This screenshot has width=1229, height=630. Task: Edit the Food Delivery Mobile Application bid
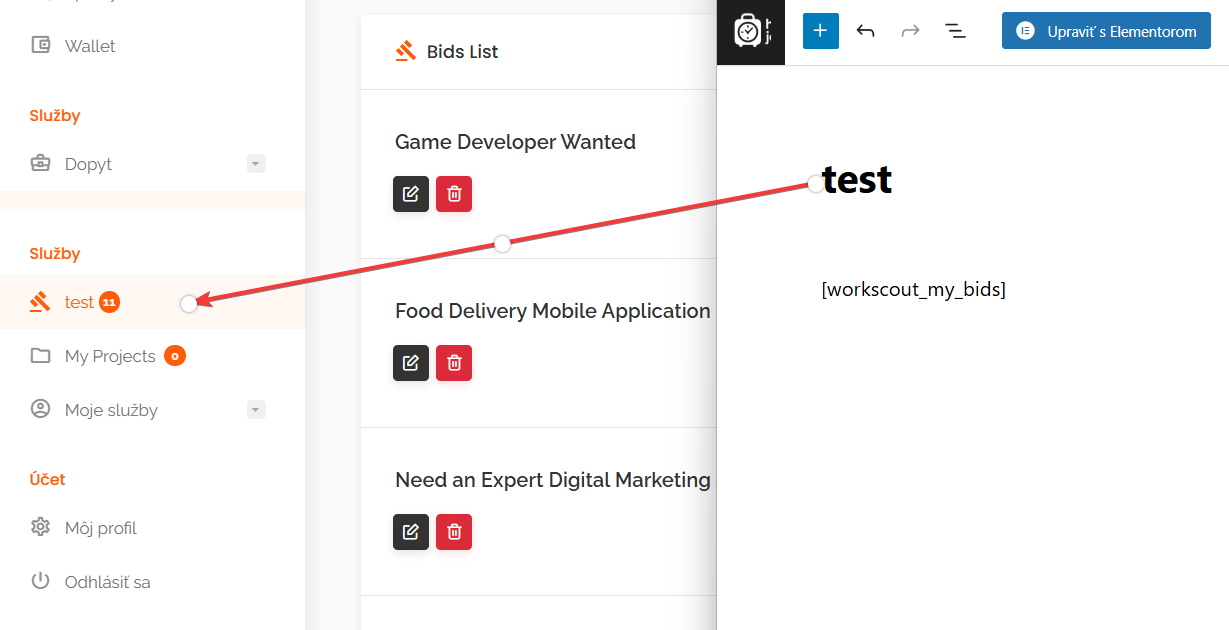(410, 363)
